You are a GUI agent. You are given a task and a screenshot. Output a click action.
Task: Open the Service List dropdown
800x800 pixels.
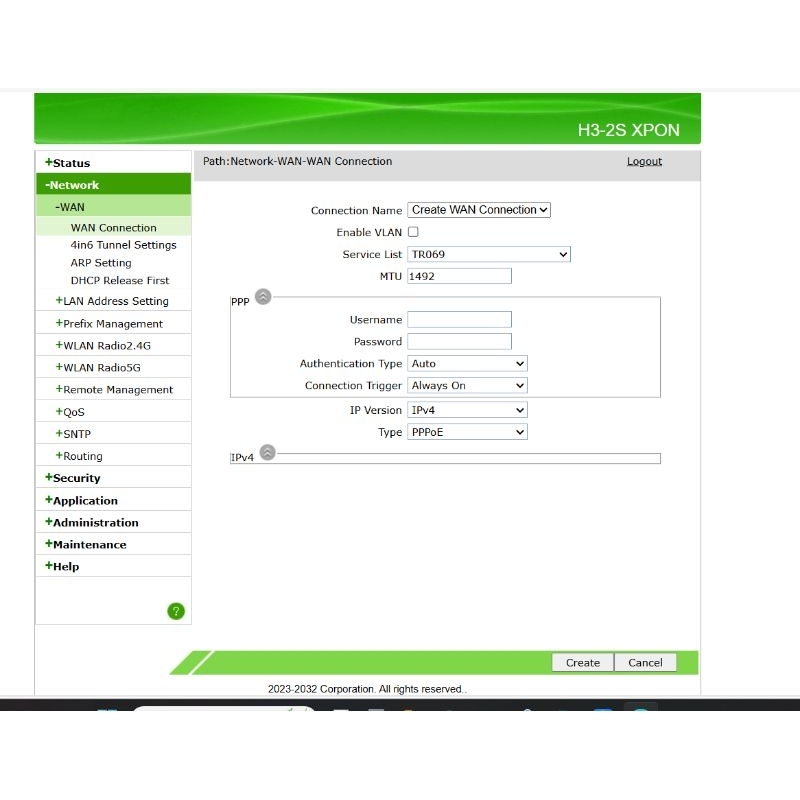pyautogui.click(x=488, y=255)
